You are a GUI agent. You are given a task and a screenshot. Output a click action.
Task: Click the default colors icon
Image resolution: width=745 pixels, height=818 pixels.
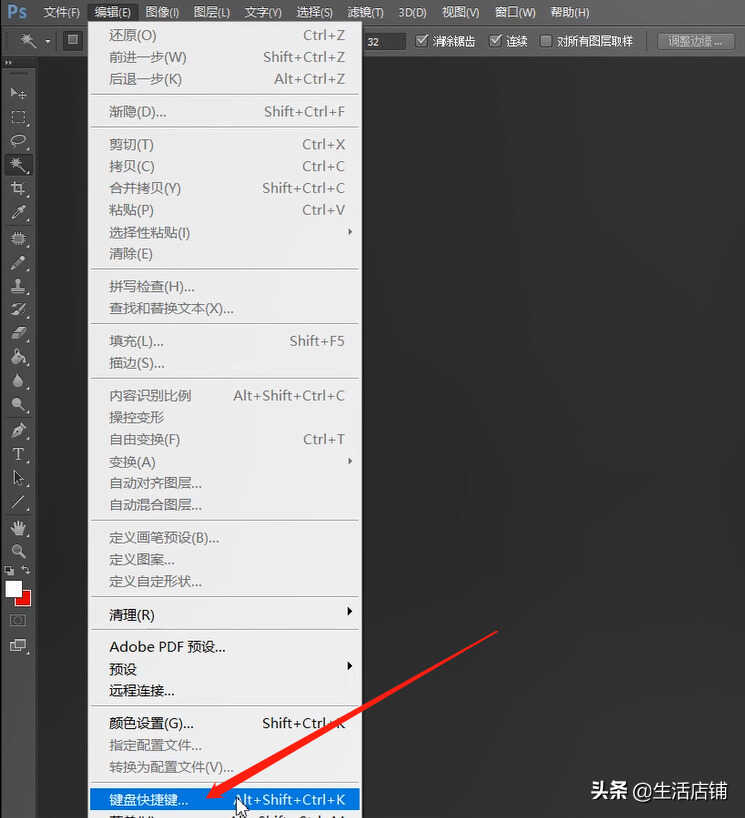9,570
